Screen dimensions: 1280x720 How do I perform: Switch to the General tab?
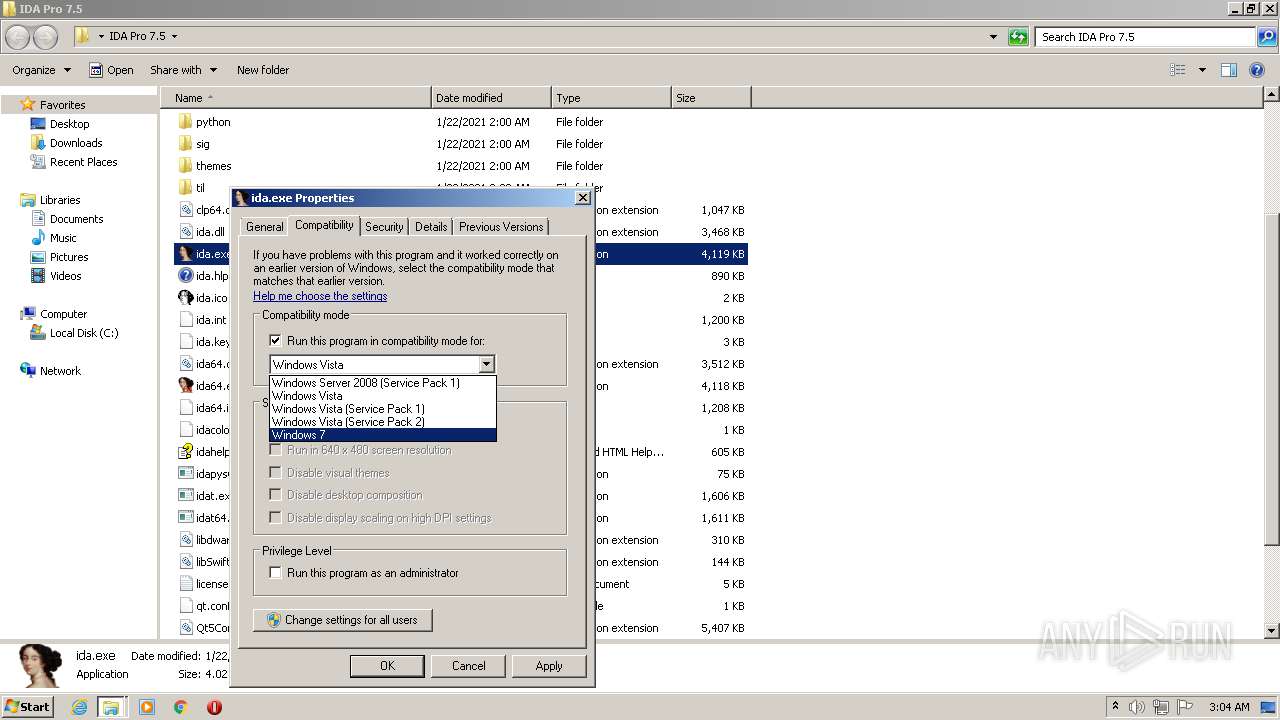[265, 227]
